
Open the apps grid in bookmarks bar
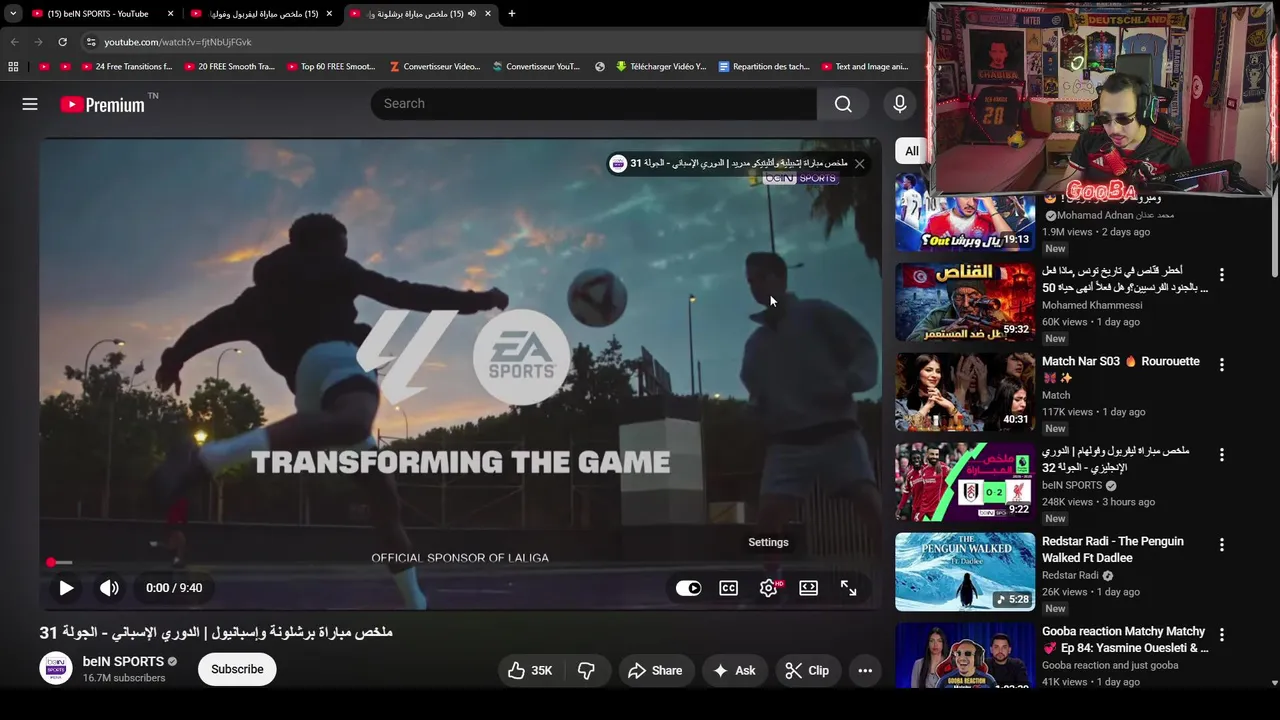pos(13,67)
